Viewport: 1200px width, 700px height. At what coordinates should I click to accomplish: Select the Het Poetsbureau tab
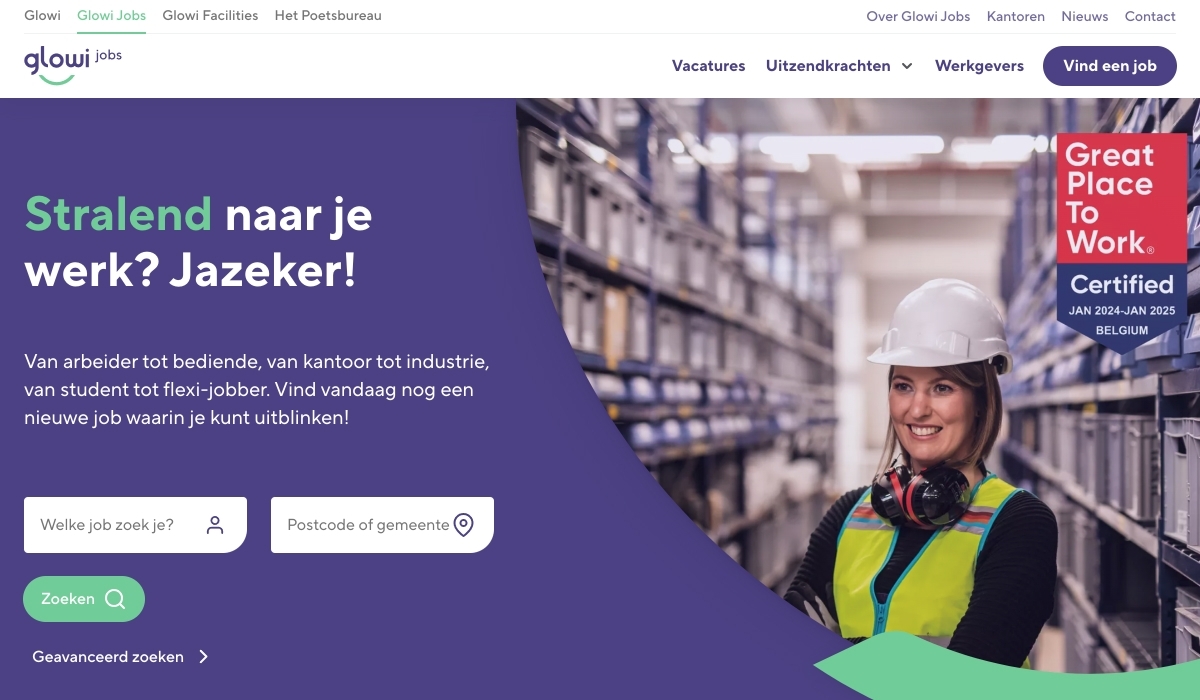[x=328, y=16]
